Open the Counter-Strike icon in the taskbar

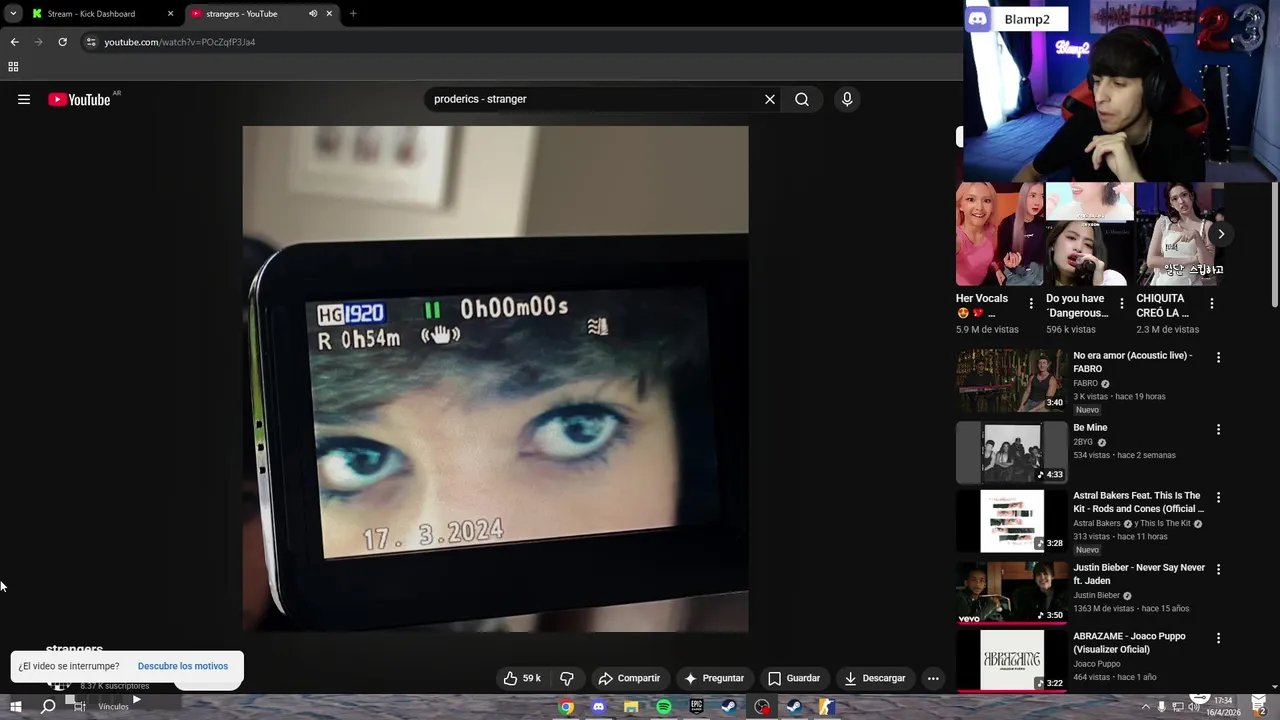[826, 707]
